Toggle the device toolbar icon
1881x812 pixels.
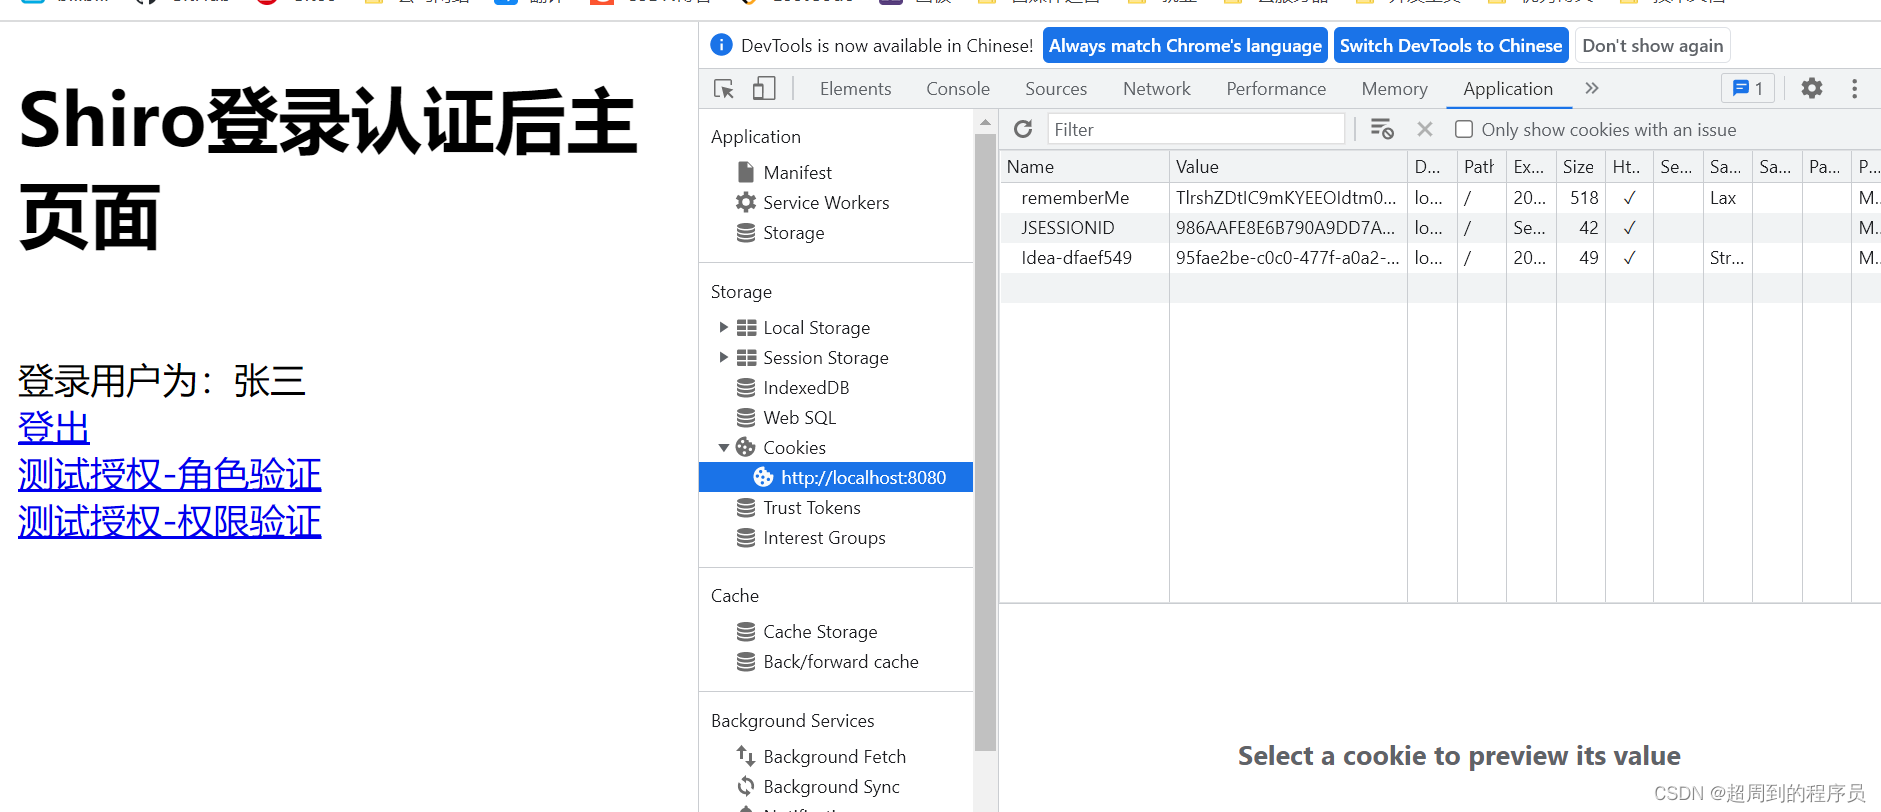[x=764, y=89]
